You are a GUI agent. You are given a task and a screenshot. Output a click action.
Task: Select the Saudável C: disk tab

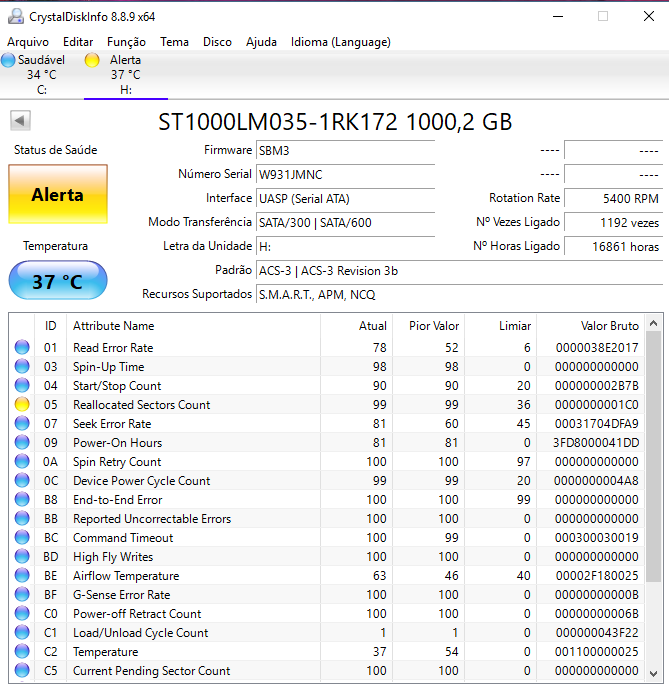pos(42,74)
